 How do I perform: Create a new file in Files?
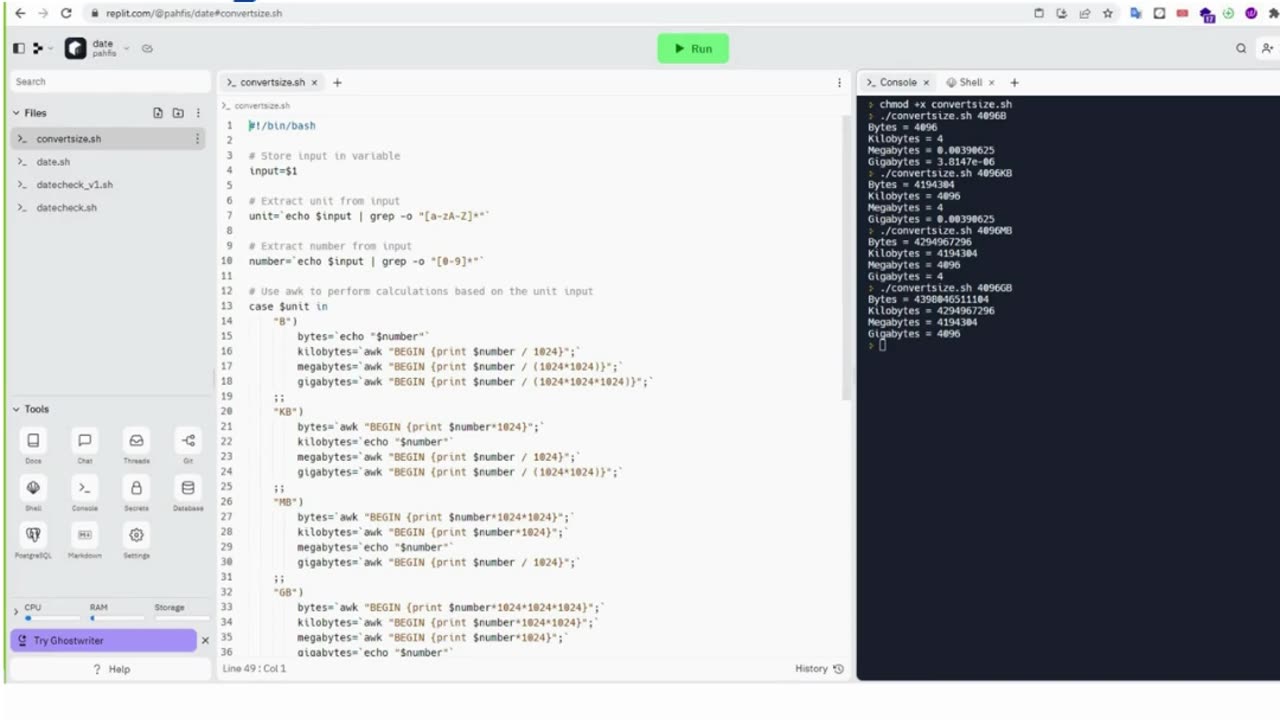(x=158, y=113)
